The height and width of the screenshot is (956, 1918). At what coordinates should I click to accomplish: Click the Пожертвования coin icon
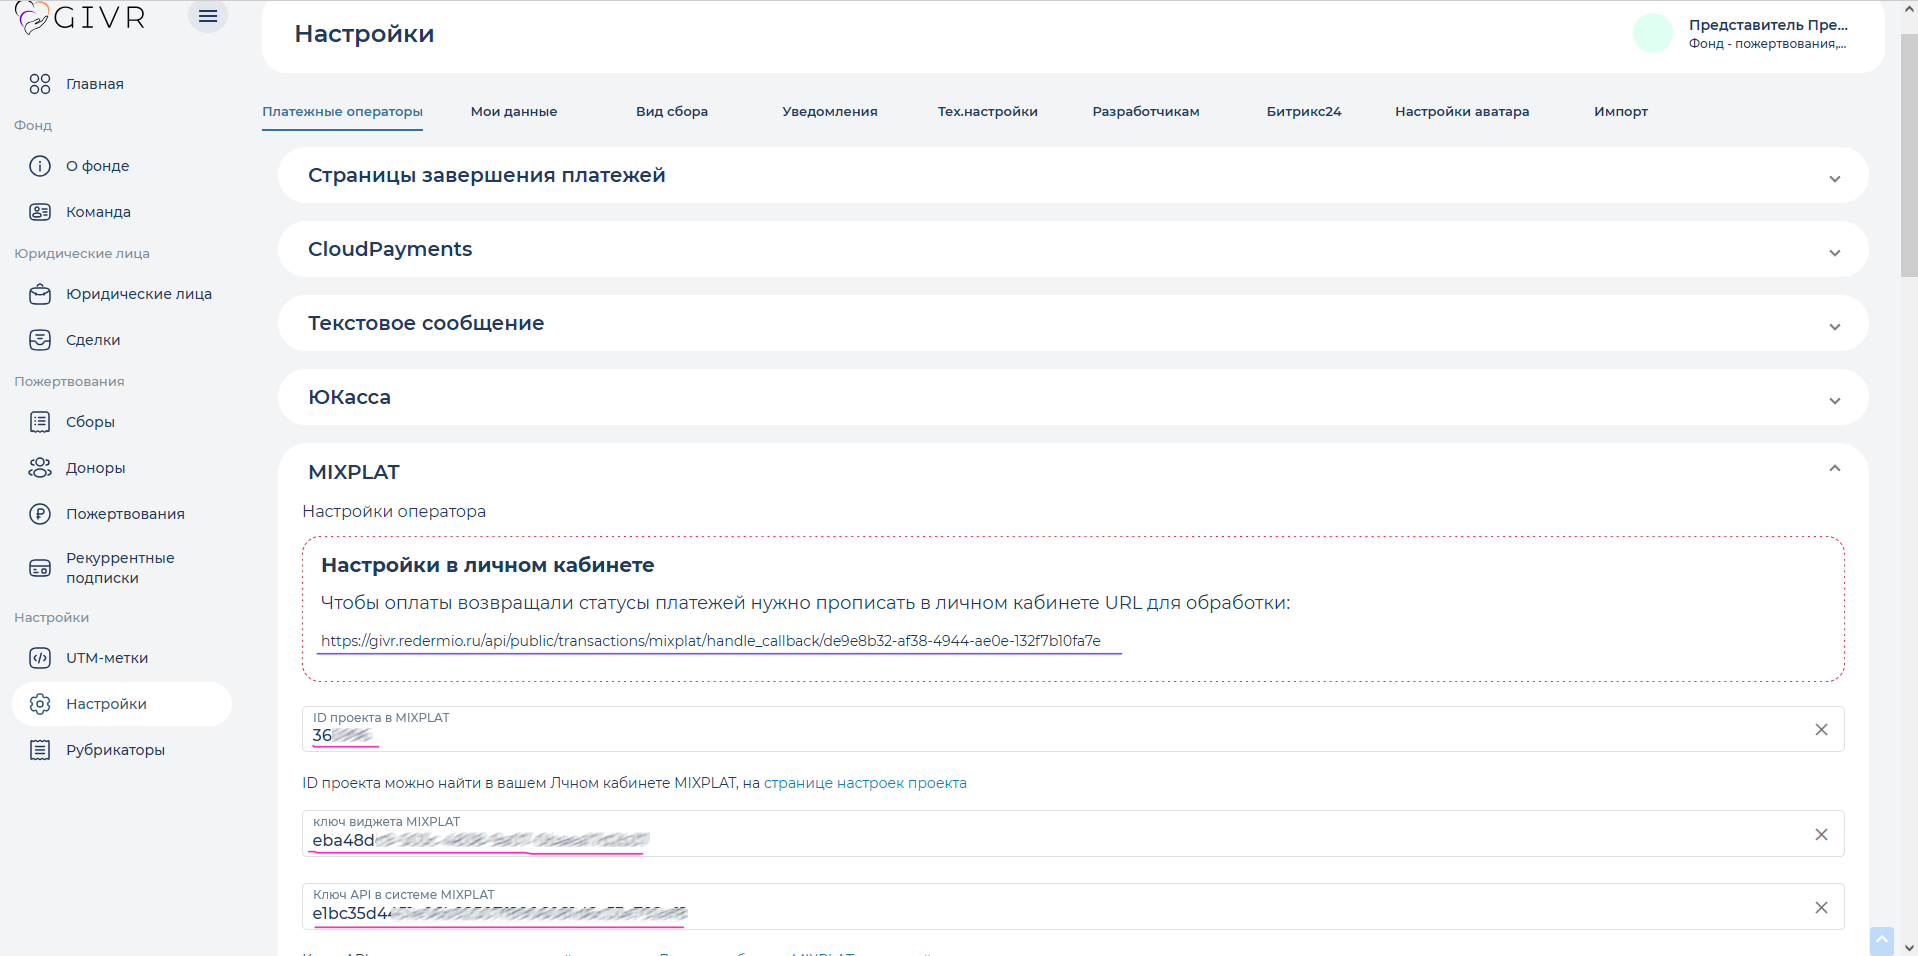[x=40, y=514]
